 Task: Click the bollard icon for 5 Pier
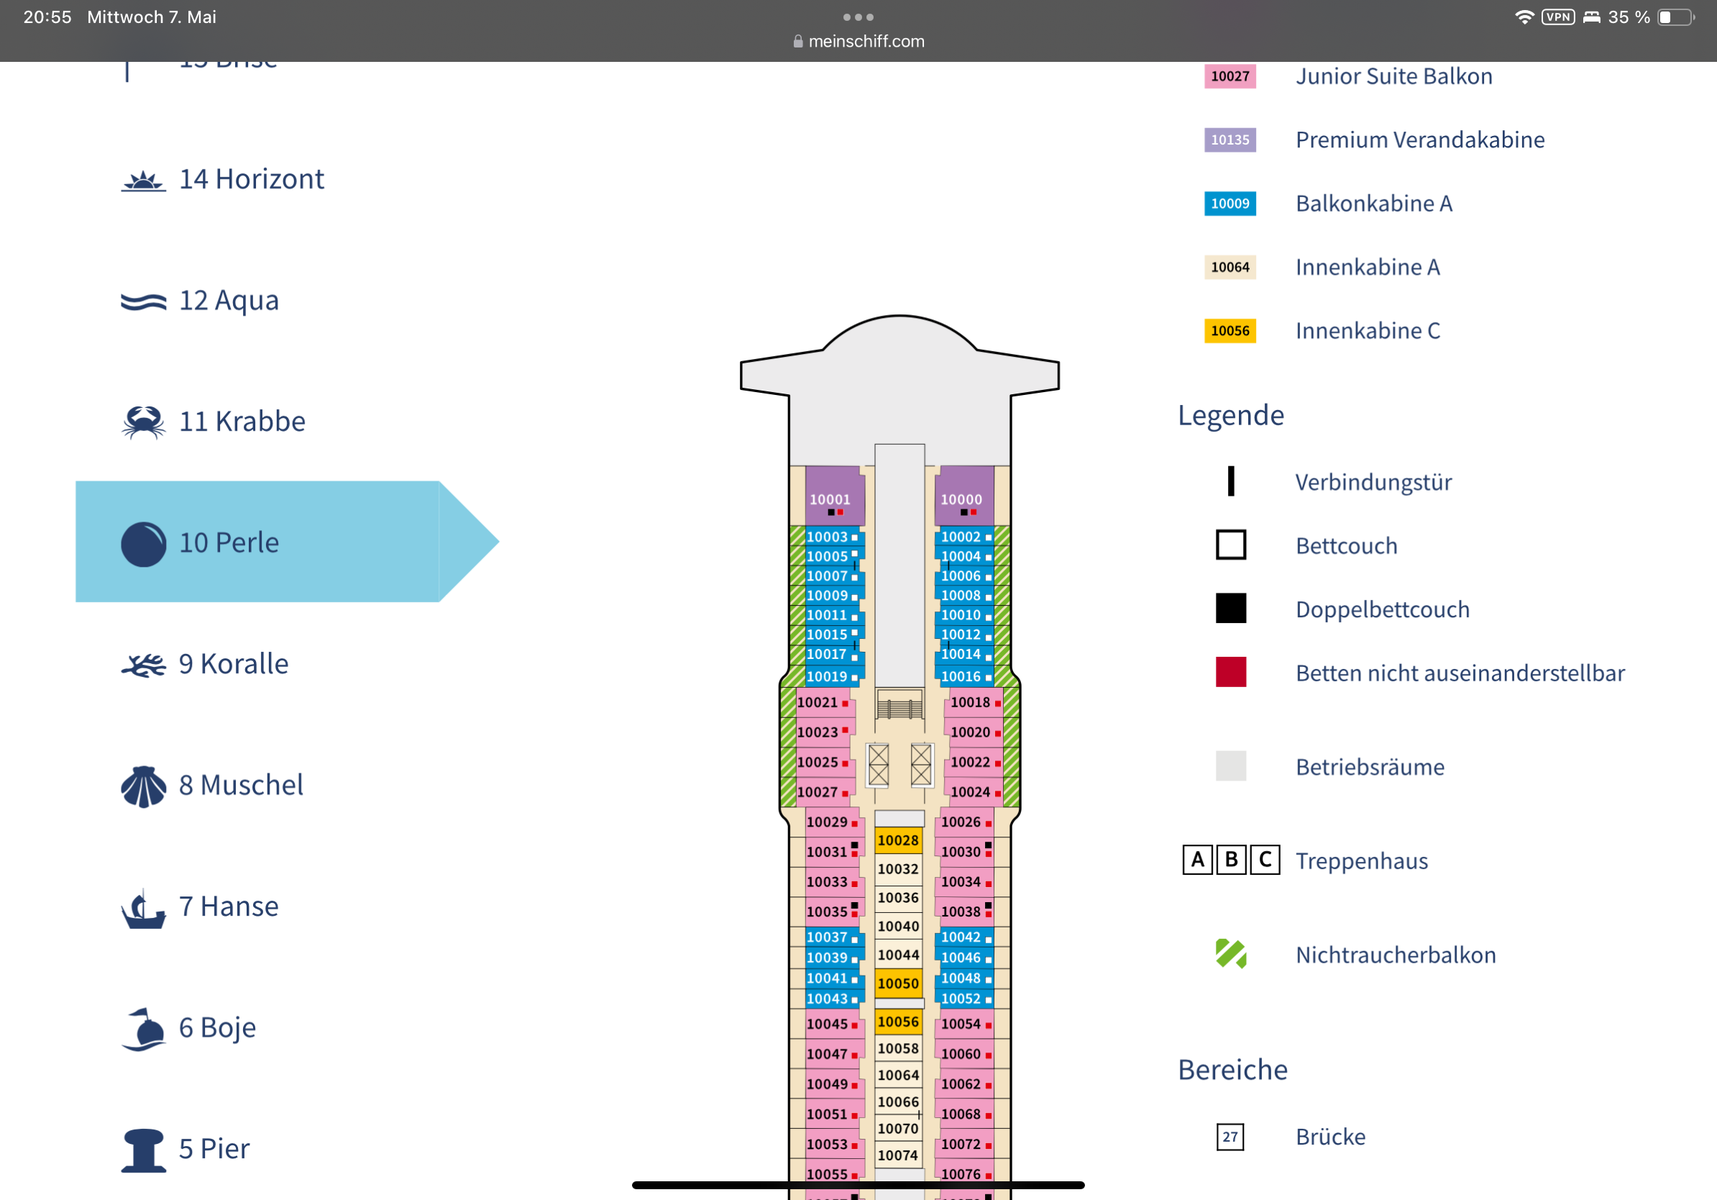(143, 1150)
